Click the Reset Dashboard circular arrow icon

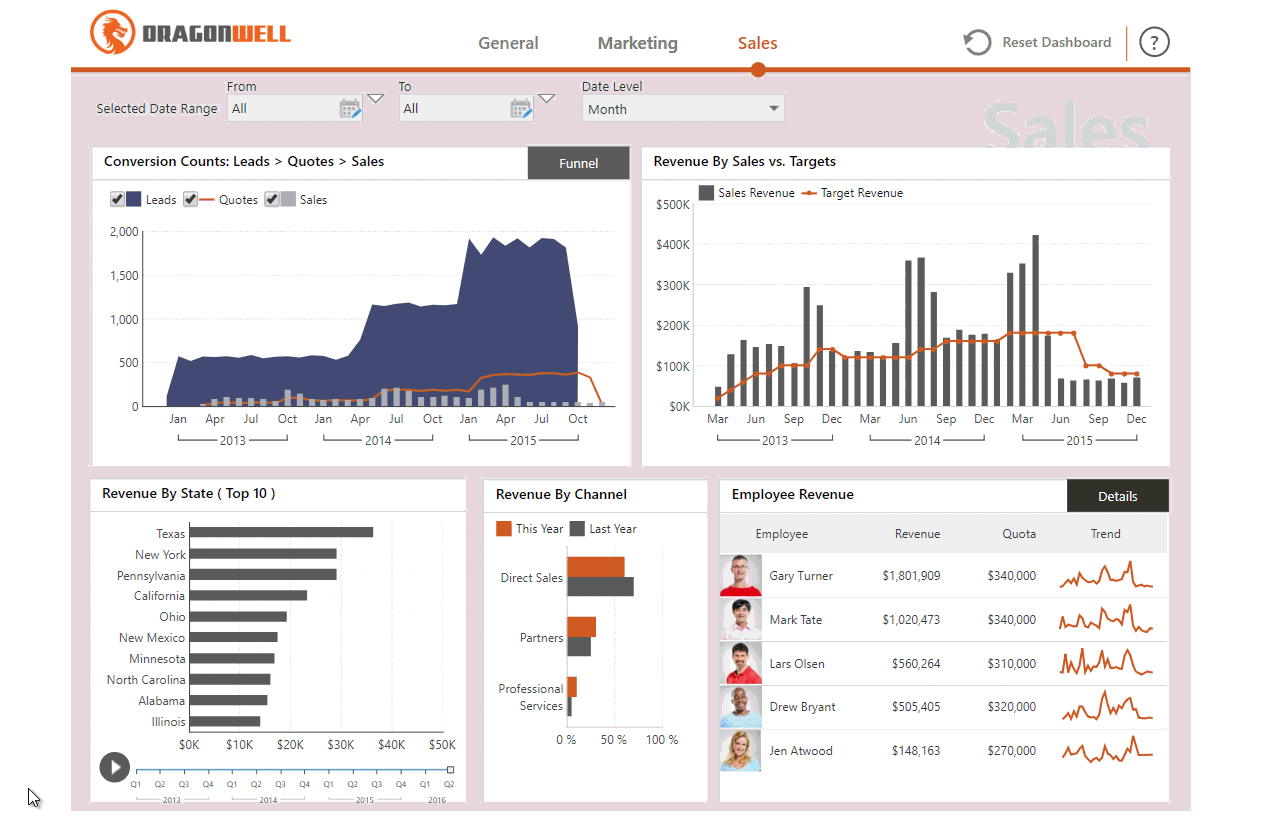click(976, 42)
